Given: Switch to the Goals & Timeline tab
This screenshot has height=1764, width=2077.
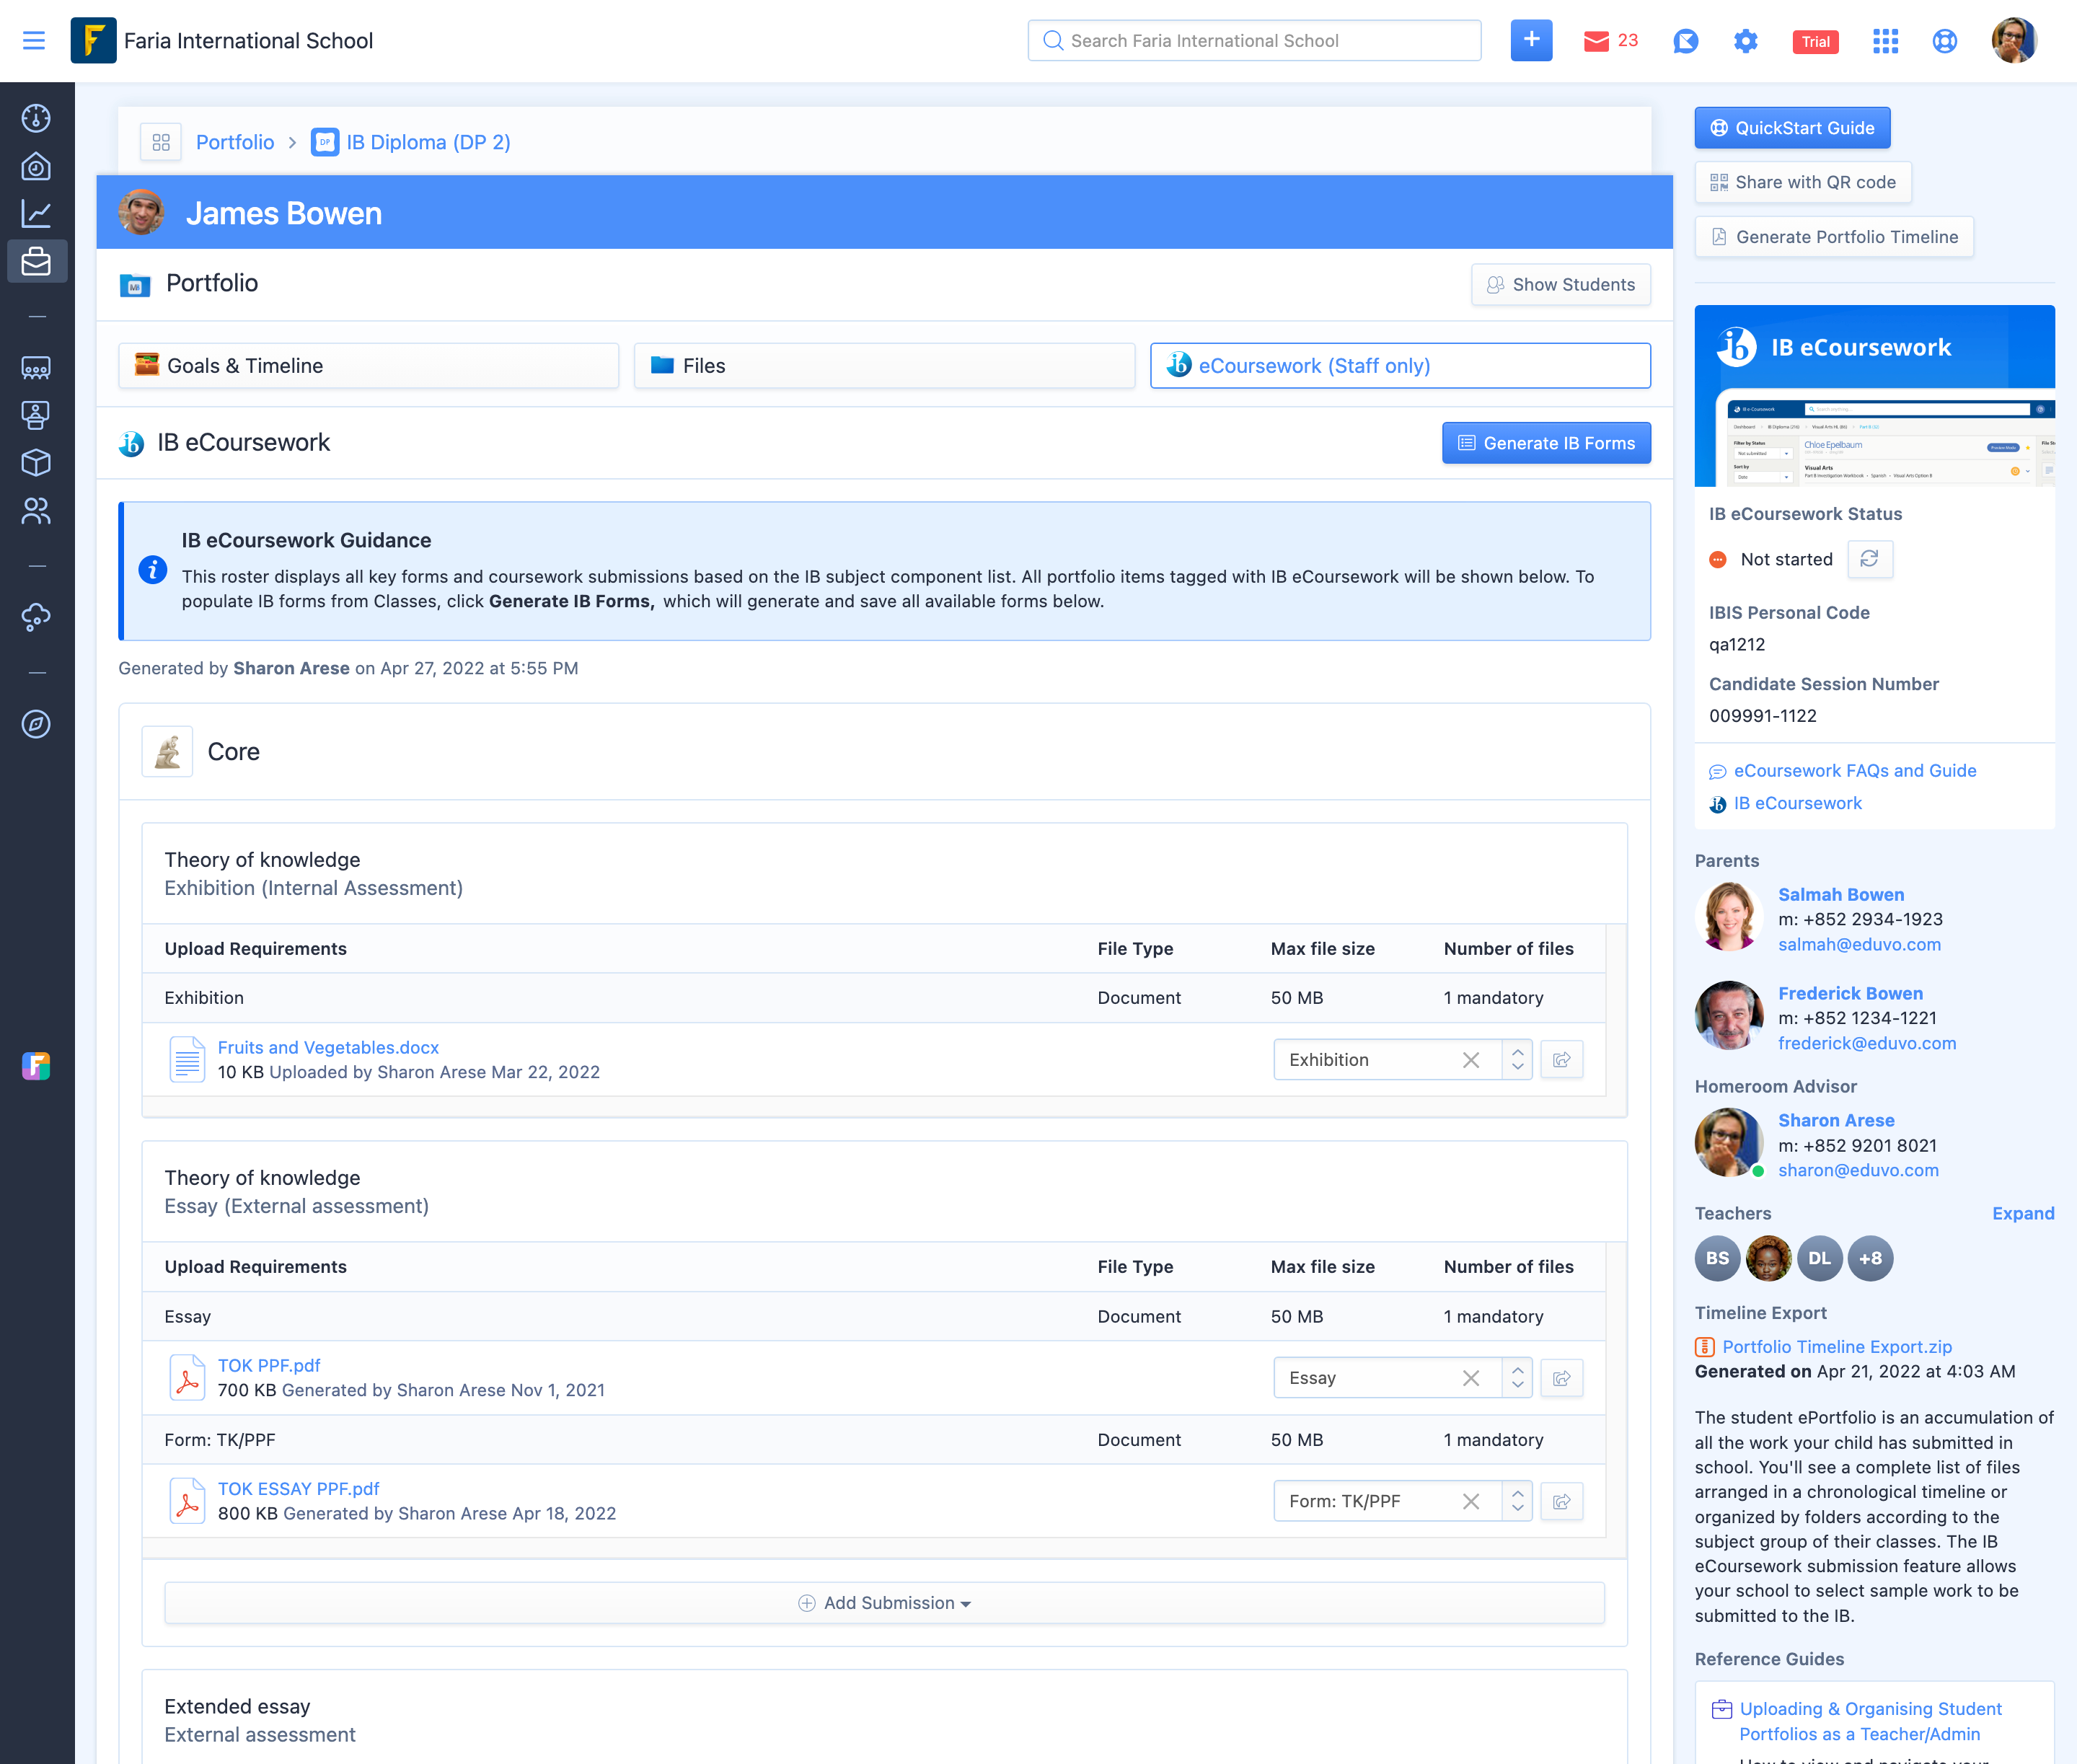Looking at the screenshot, I should [x=368, y=366].
